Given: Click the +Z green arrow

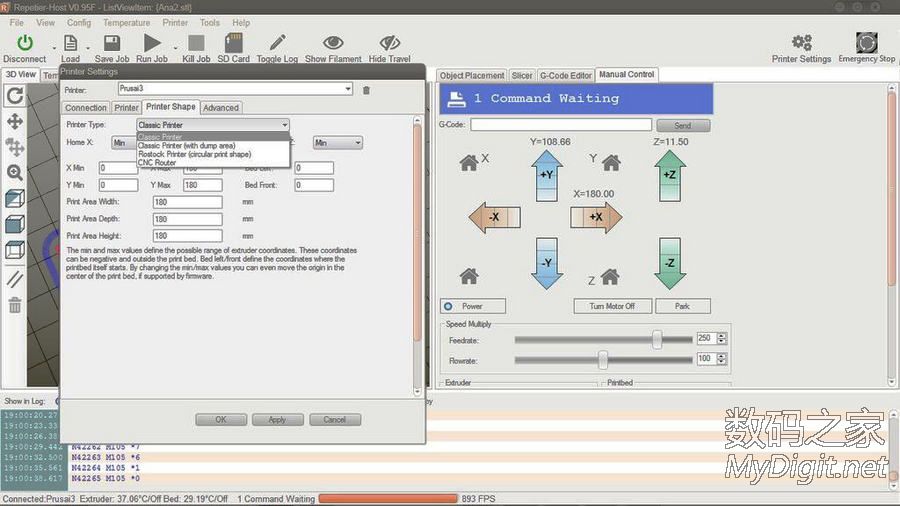Looking at the screenshot, I should (x=670, y=176).
